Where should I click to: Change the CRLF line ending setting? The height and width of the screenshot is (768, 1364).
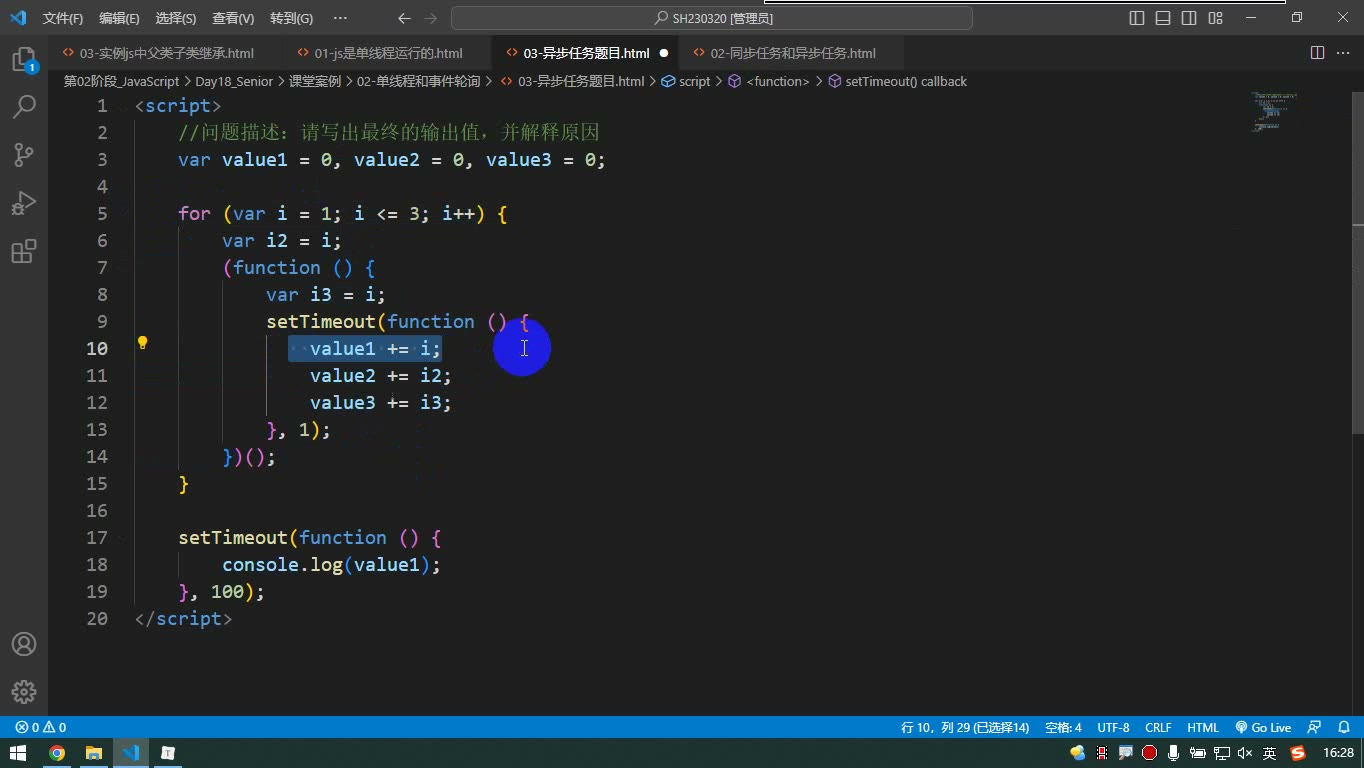tap(1158, 727)
